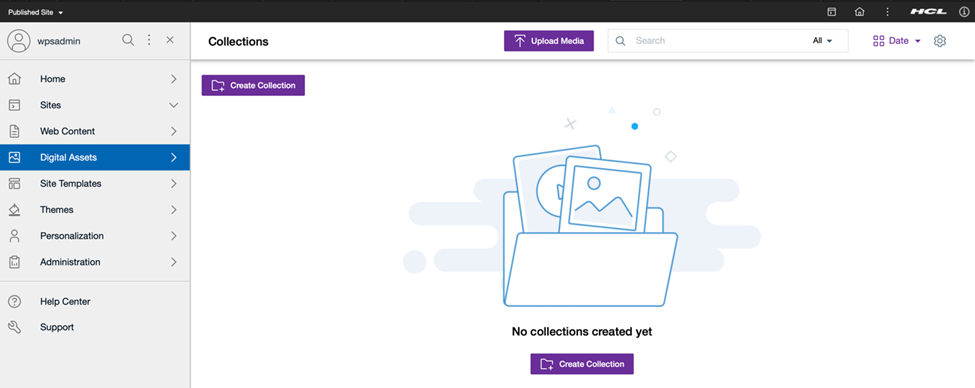Click the grid view icon beside Date
Screen dimensions: 975x388
click(x=879, y=40)
